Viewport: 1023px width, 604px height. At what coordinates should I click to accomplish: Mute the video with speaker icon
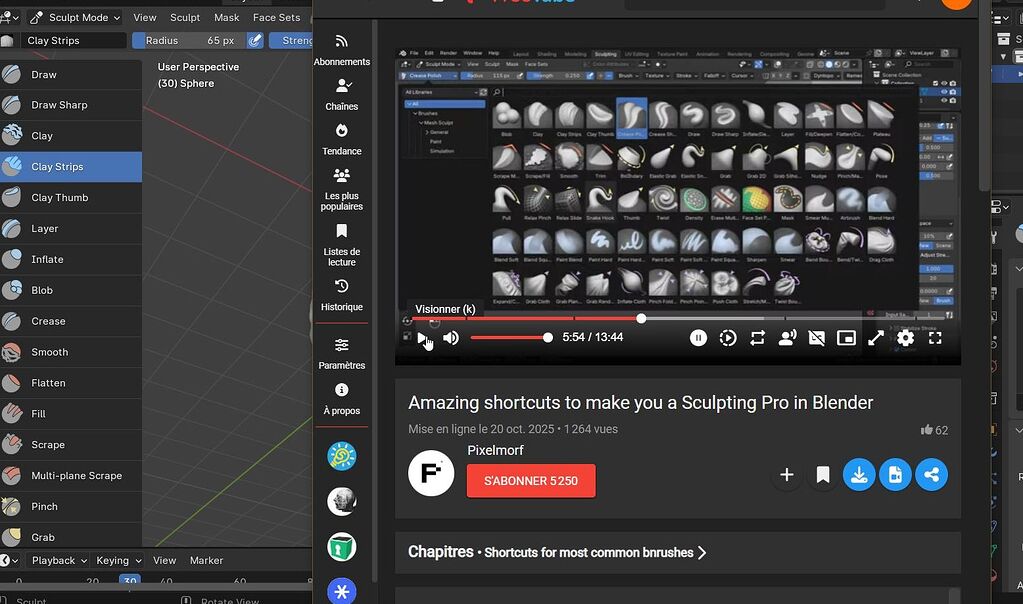click(x=451, y=338)
